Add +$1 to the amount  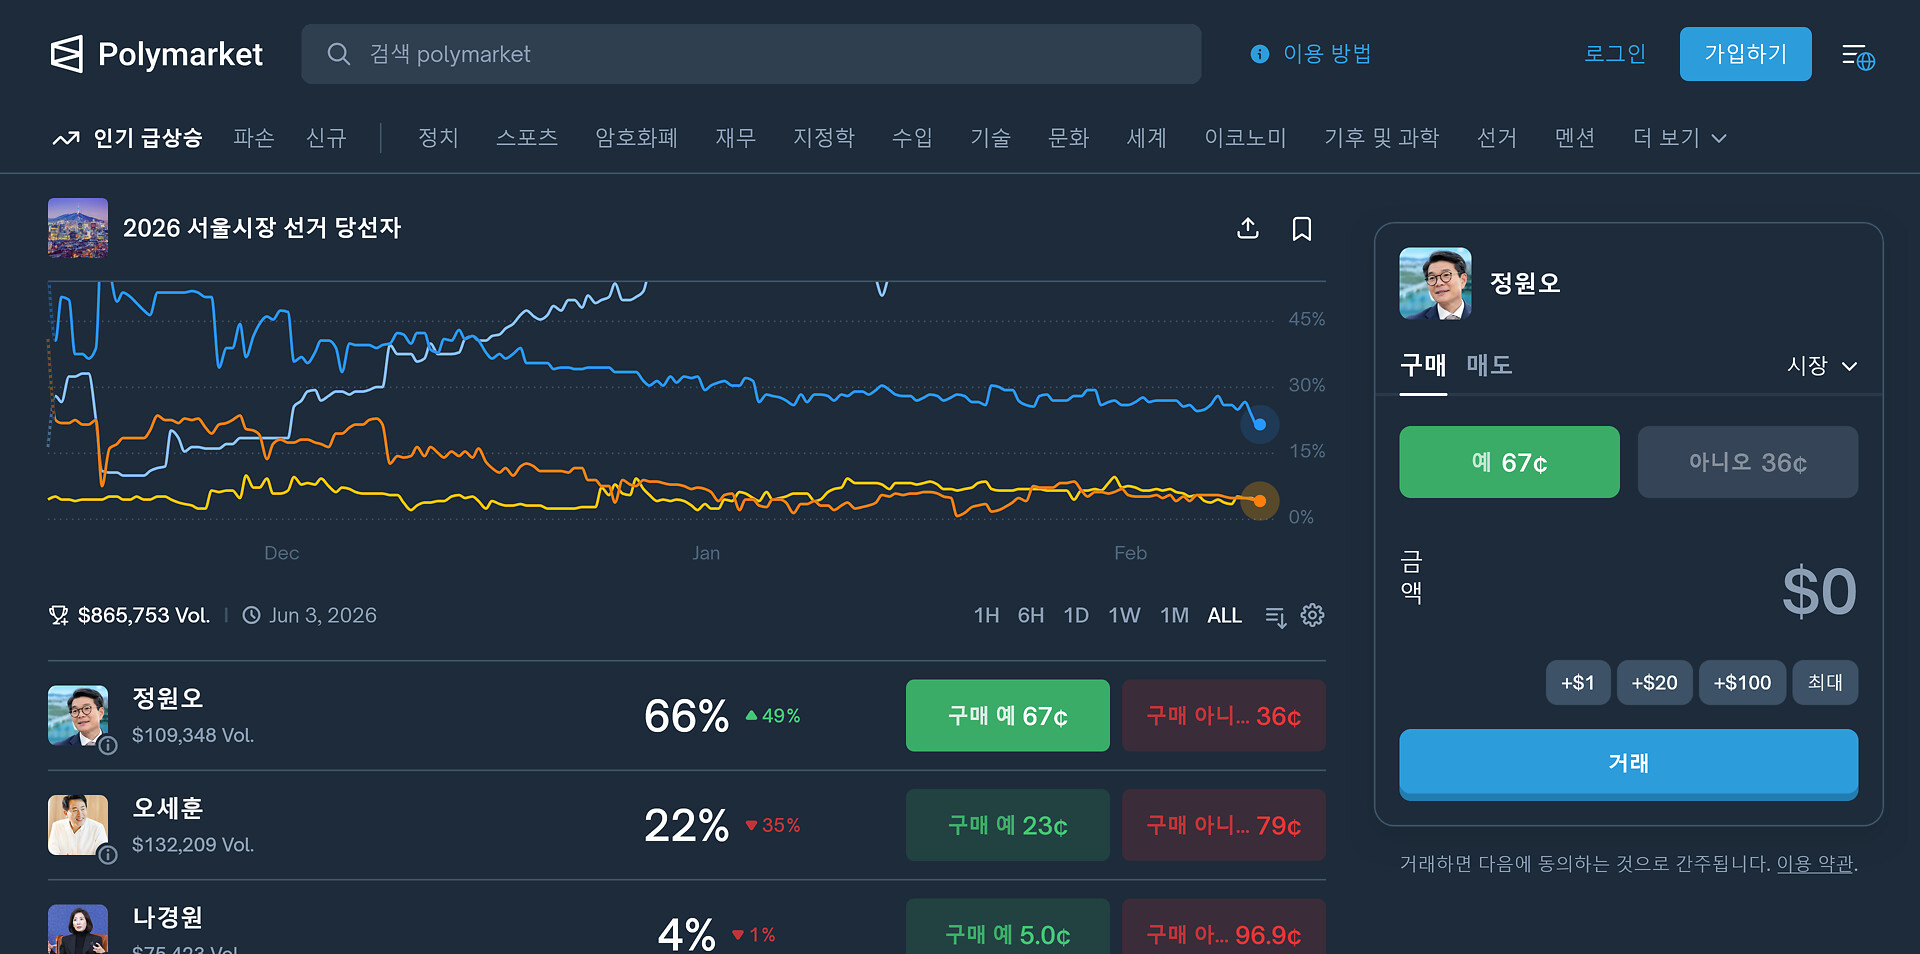pyautogui.click(x=1578, y=683)
